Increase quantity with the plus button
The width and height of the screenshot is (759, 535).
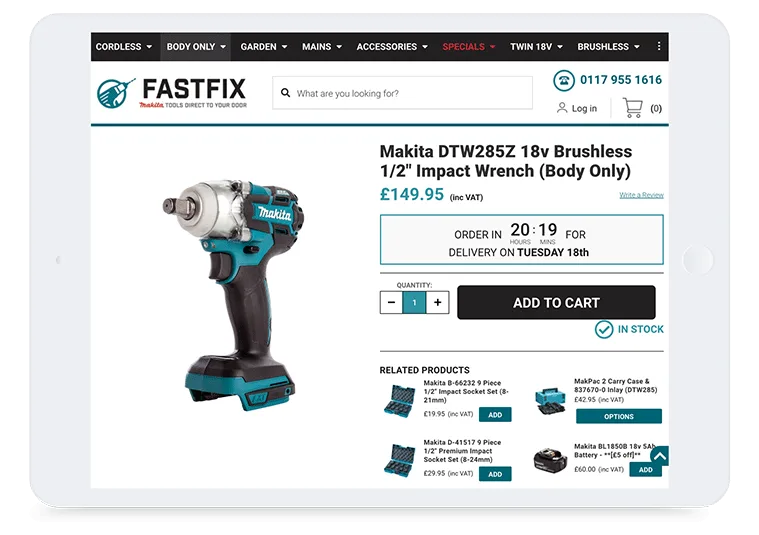tap(438, 303)
